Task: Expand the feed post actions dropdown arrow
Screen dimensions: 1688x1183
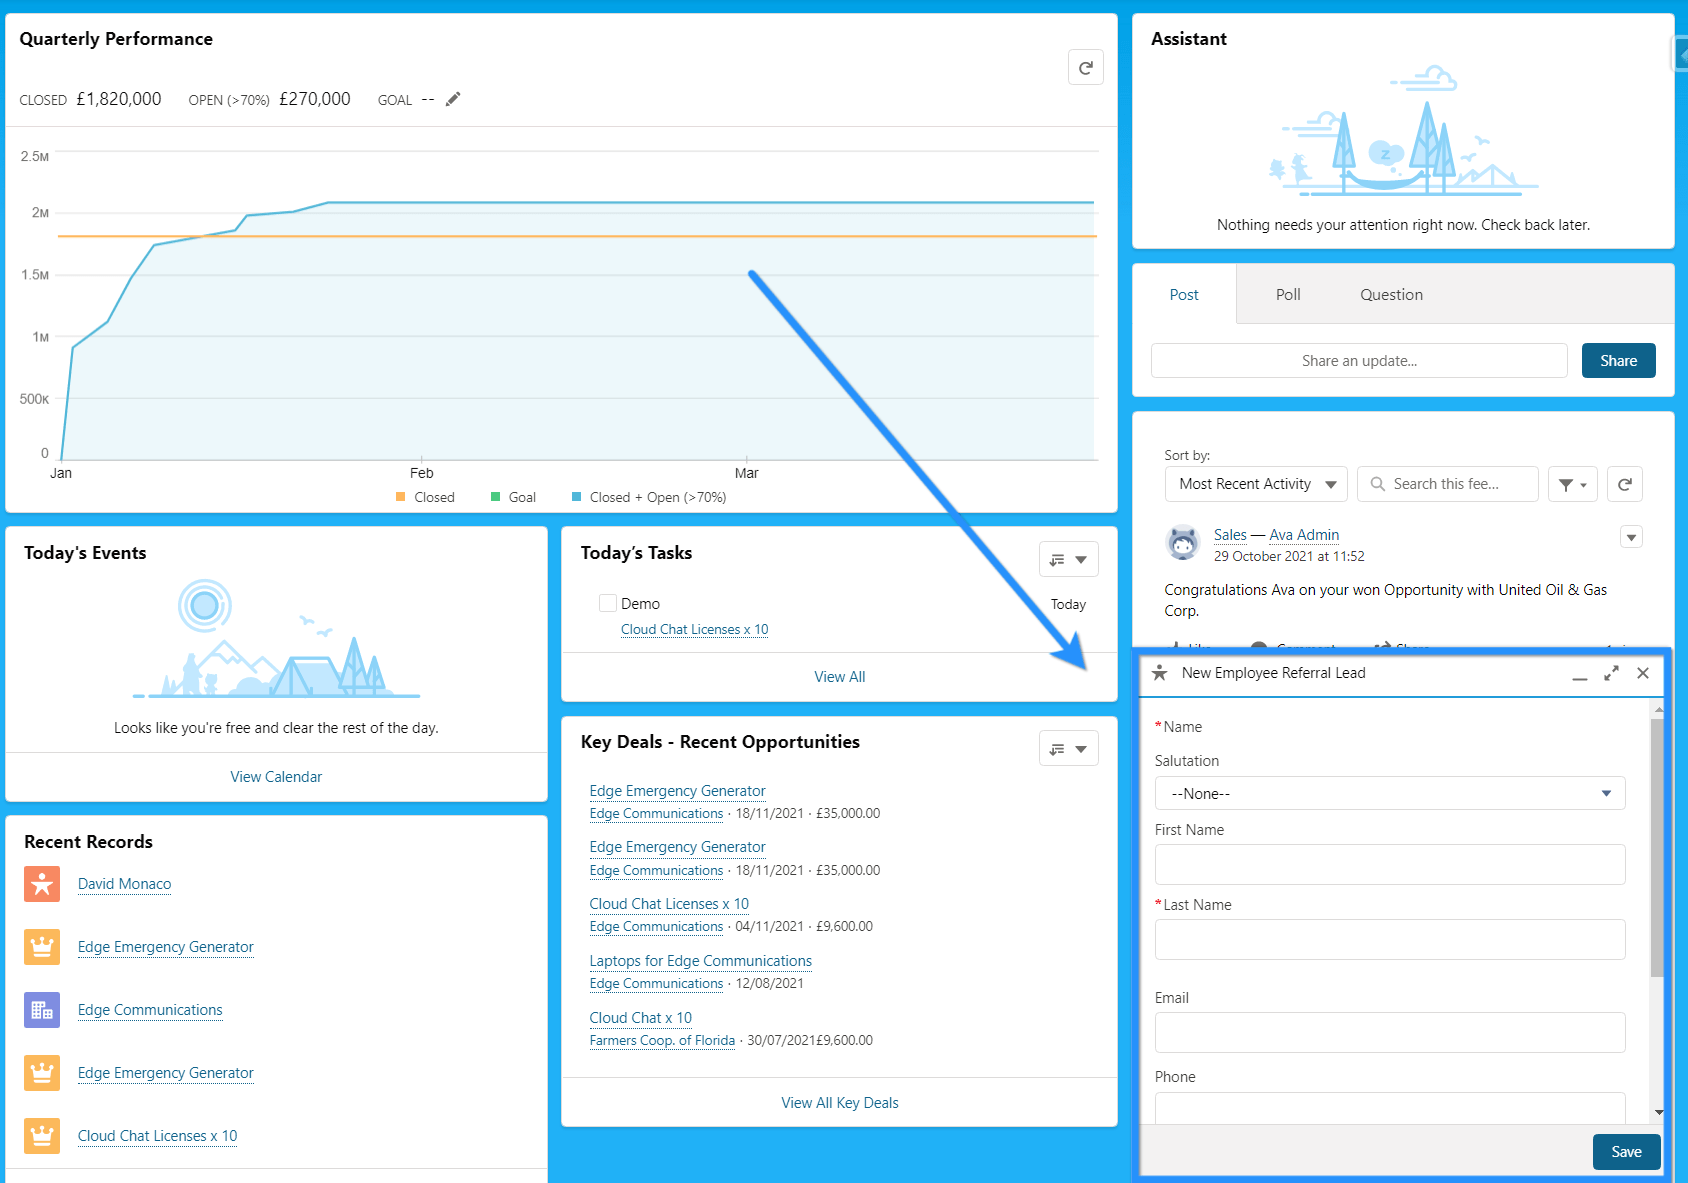Action: click(x=1631, y=537)
